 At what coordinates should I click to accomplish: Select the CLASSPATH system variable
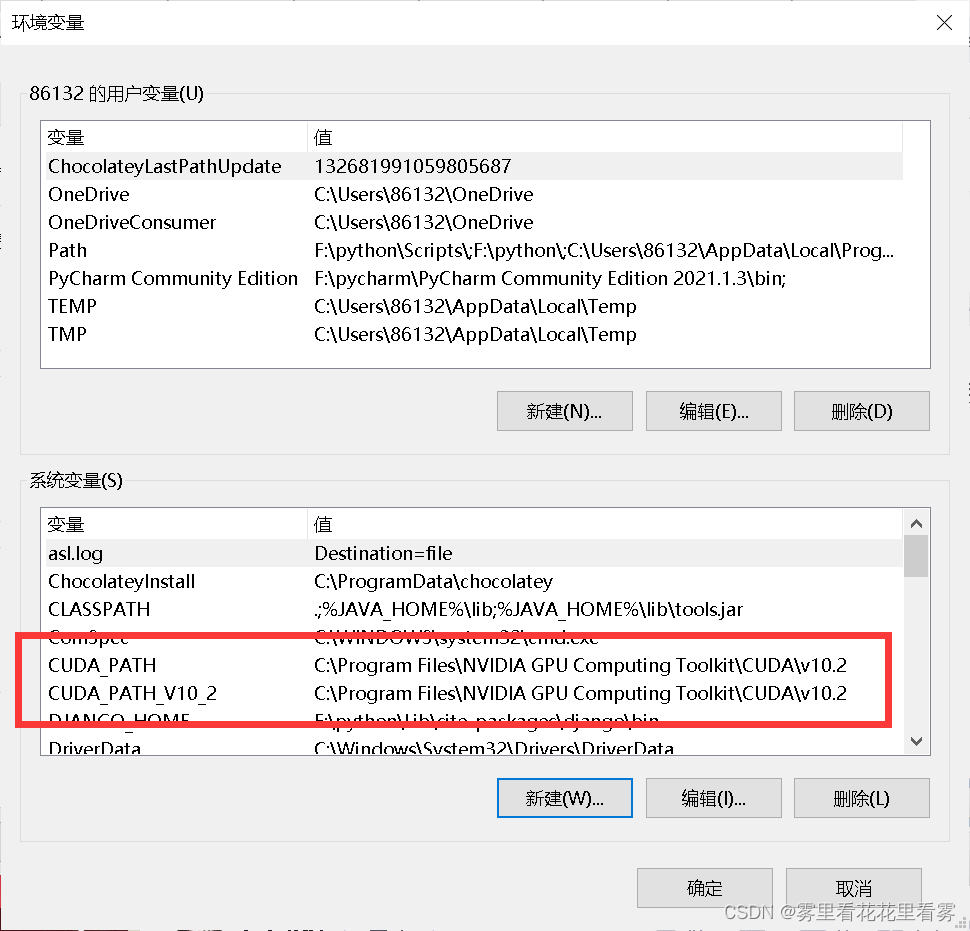click(474, 609)
